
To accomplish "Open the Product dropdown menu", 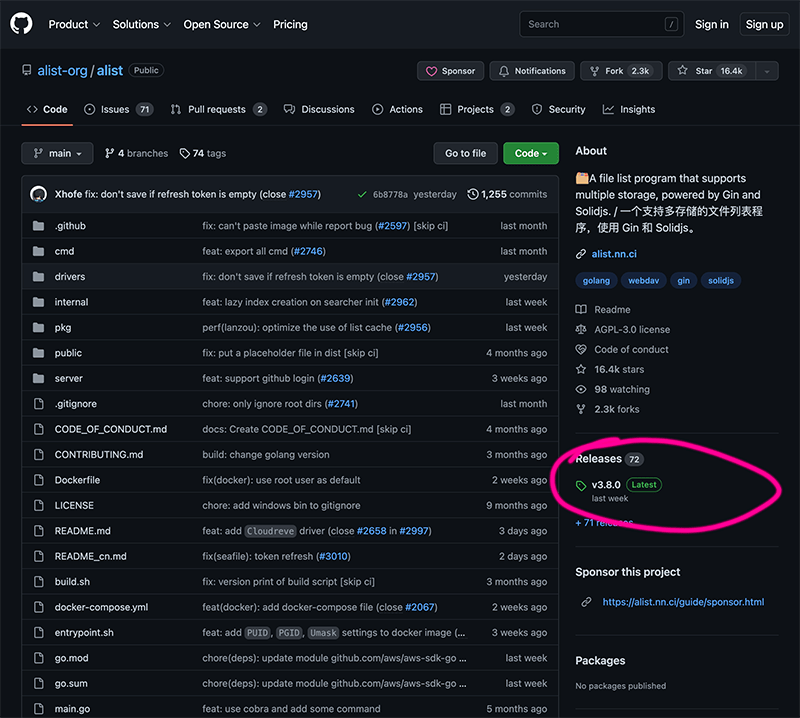I will [74, 24].
